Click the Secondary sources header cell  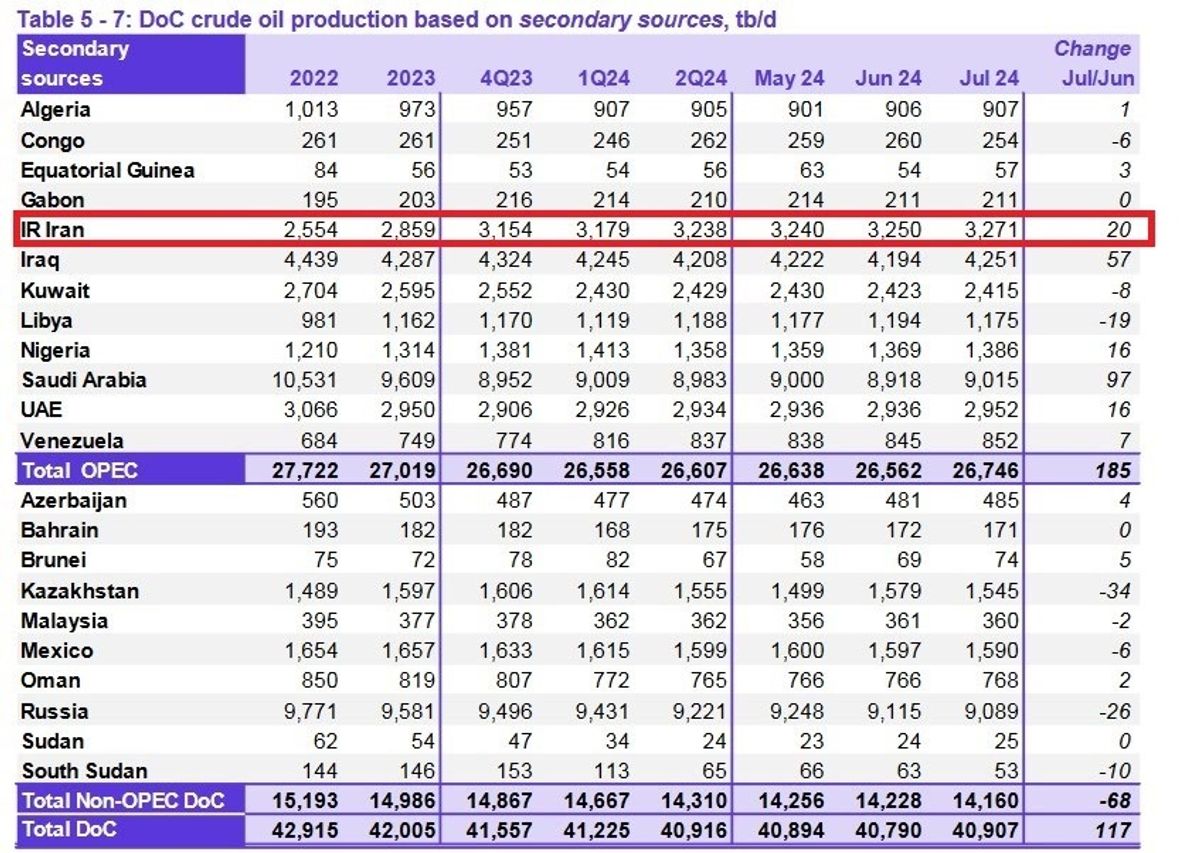coord(75,64)
